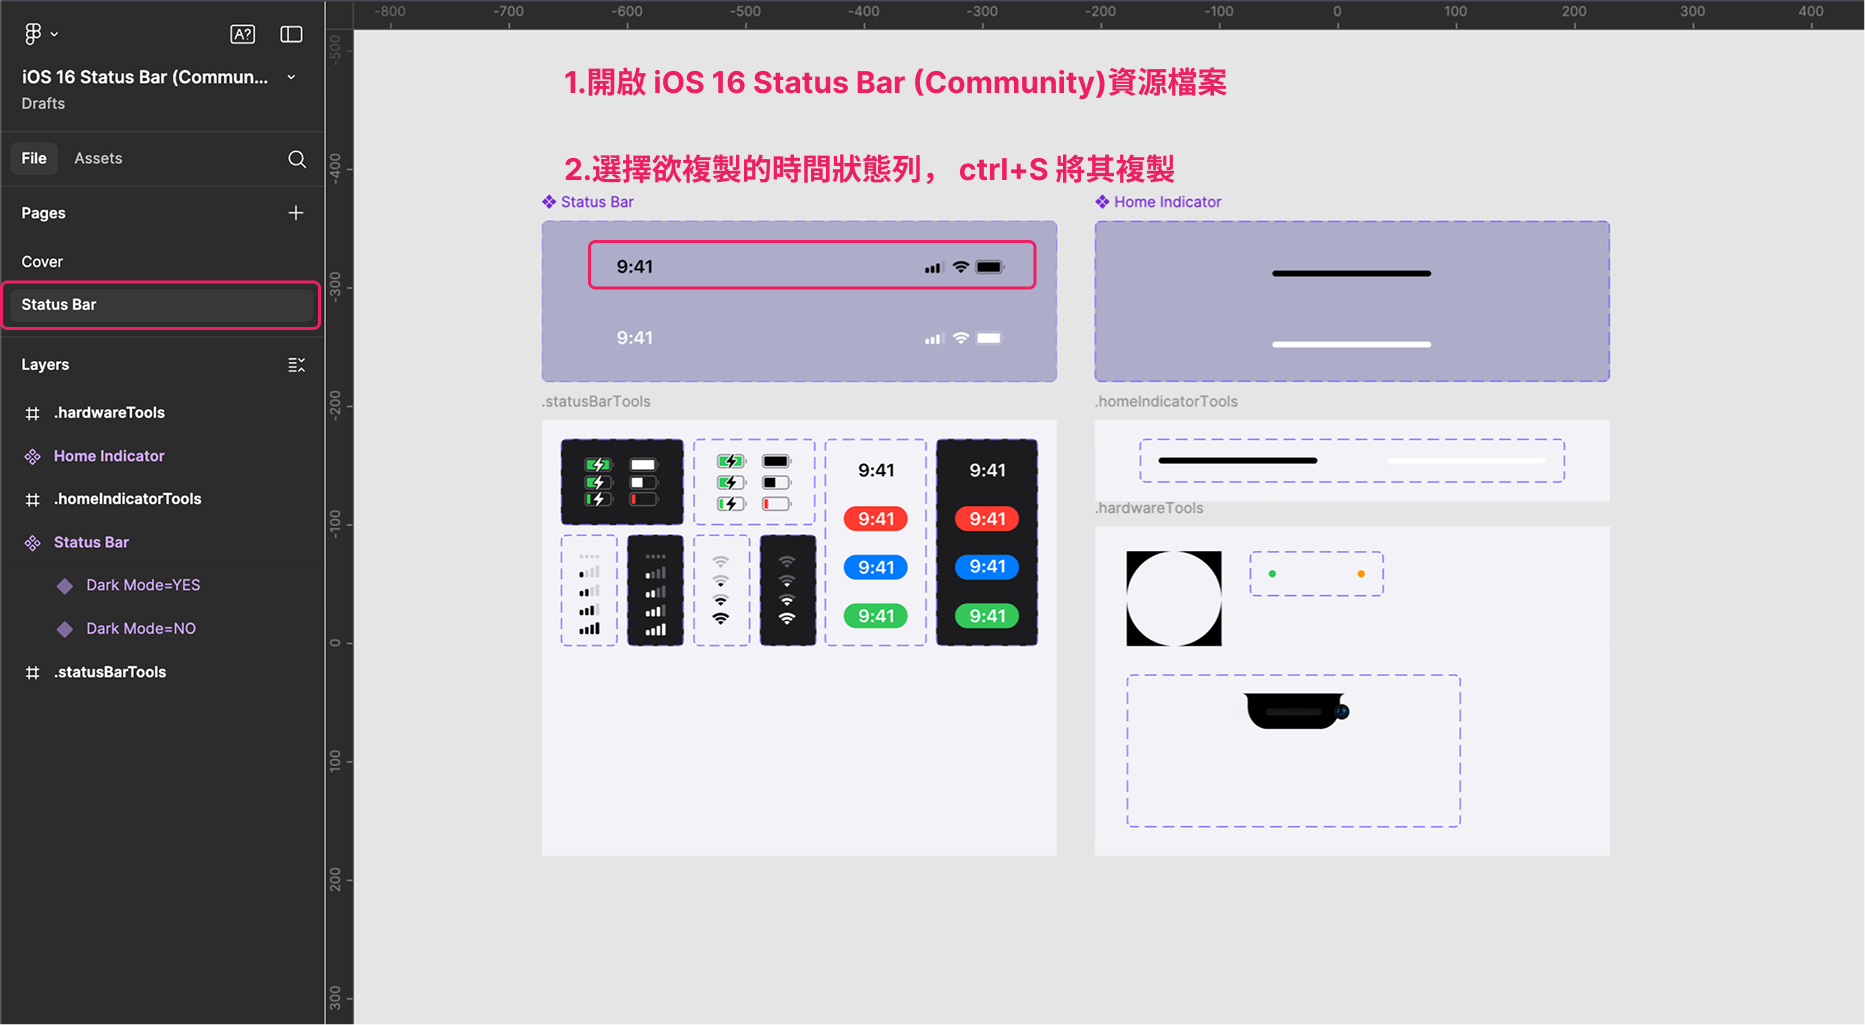Open the Cover page
This screenshot has height=1025, width=1865.
42,261
